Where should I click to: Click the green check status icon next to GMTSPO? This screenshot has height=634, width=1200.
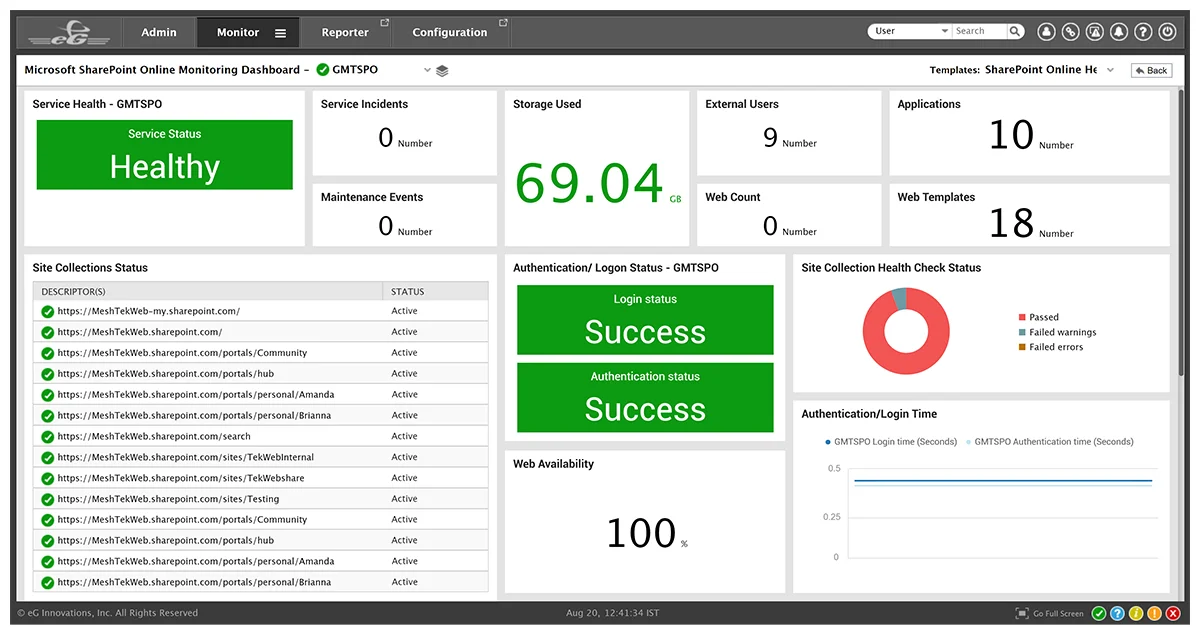tap(322, 70)
